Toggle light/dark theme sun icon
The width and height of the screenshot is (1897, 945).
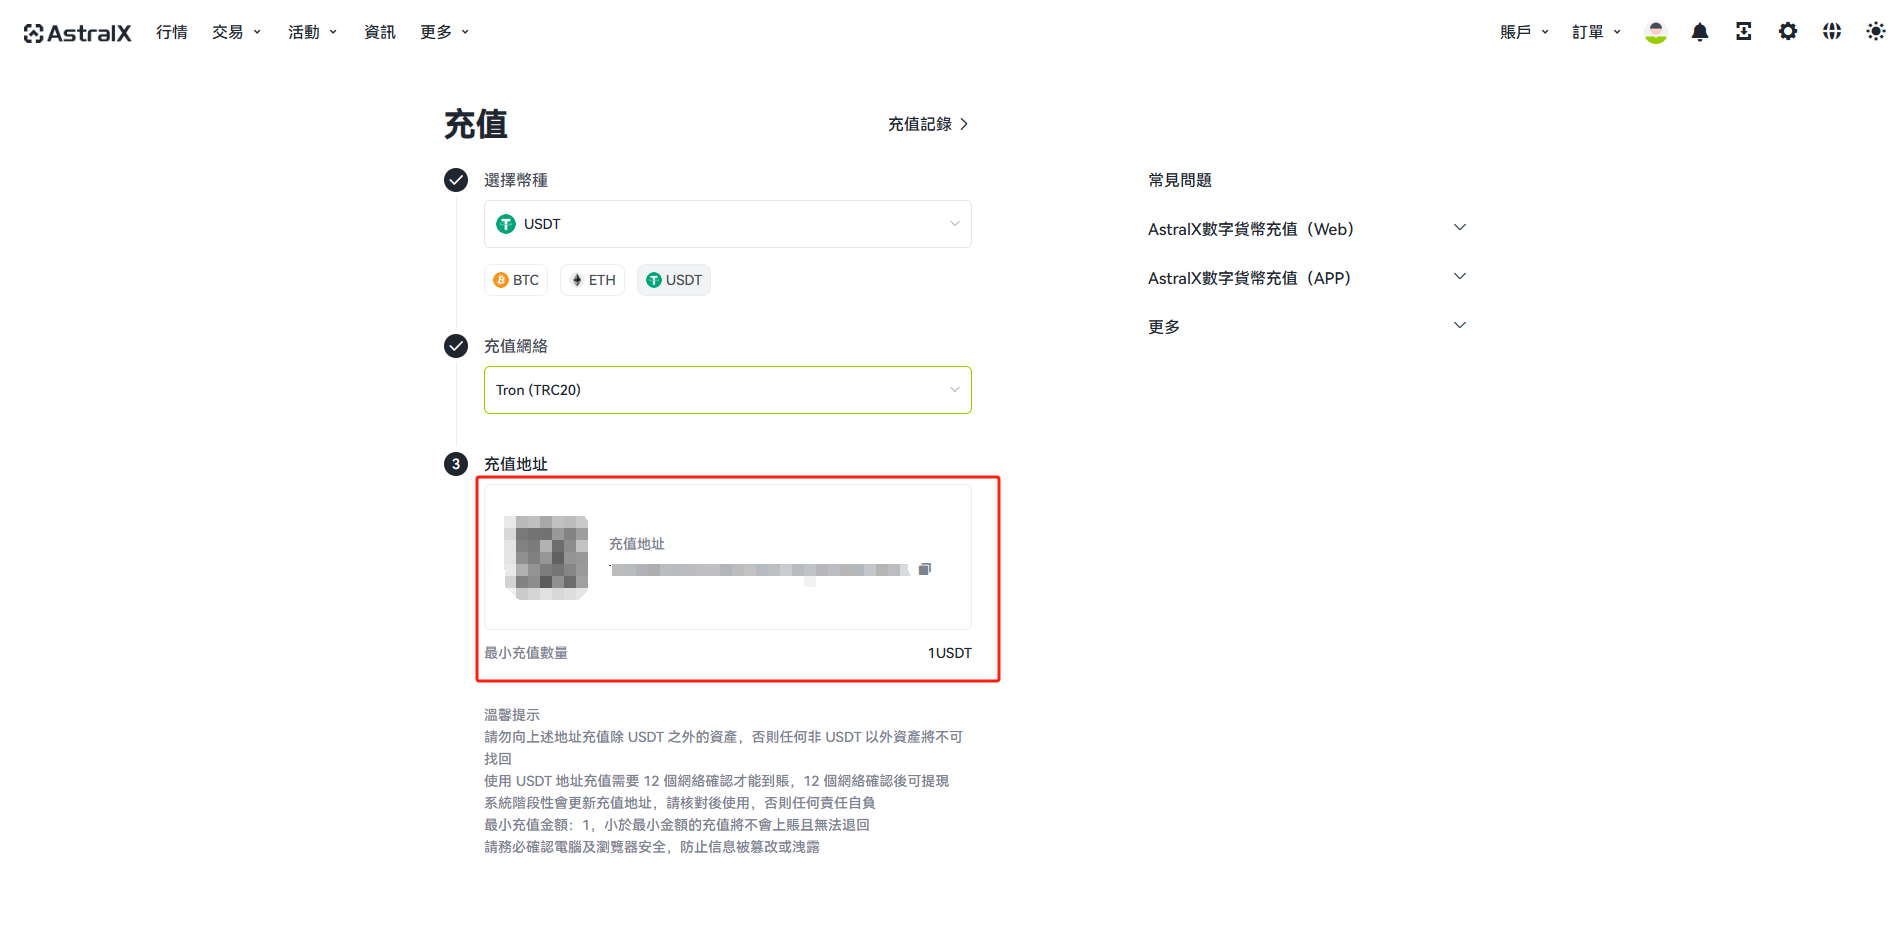(1875, 32)
